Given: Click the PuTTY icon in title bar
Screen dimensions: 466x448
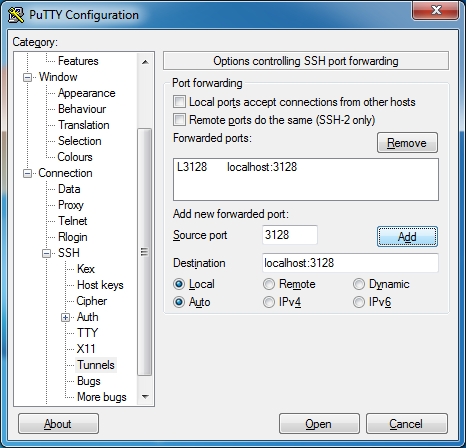Looking at the screenshot, I should [x=16, y=15].
